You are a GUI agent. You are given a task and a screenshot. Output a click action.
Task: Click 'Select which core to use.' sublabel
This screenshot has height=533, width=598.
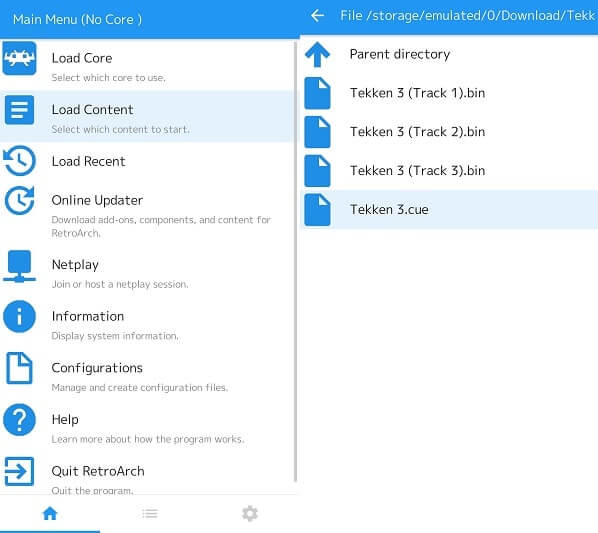[108, 78]
